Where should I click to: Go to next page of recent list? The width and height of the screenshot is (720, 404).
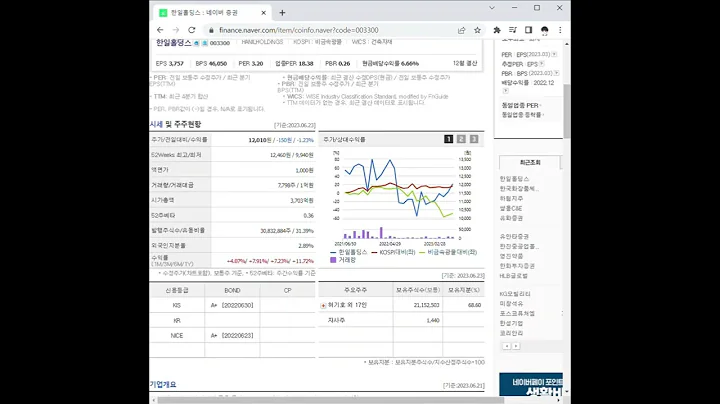pyautogui.click(x=516, y=346)
